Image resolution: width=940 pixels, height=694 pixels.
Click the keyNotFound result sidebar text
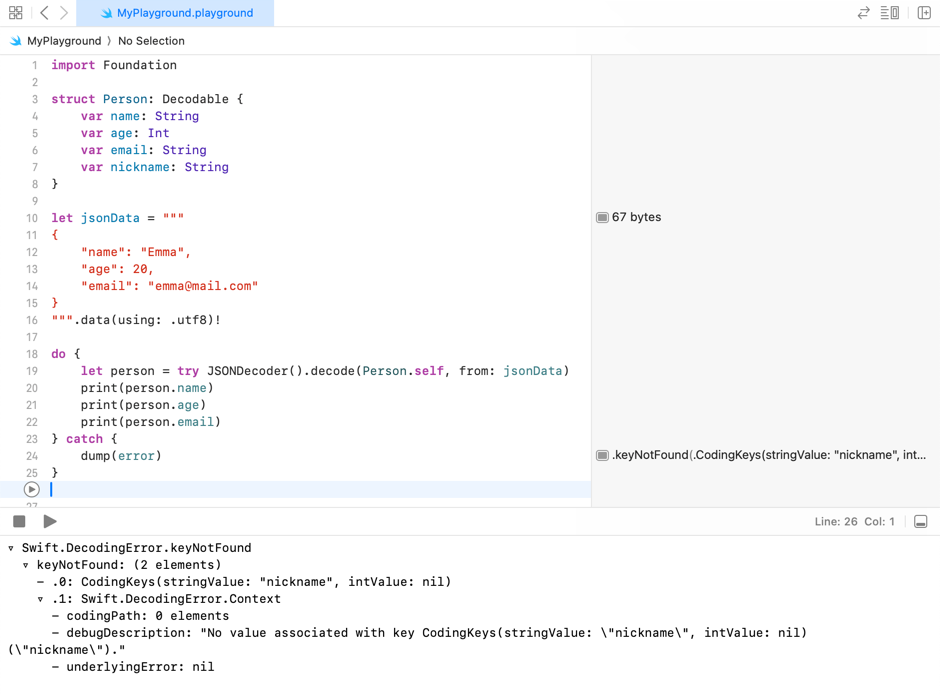coord(769,455)
